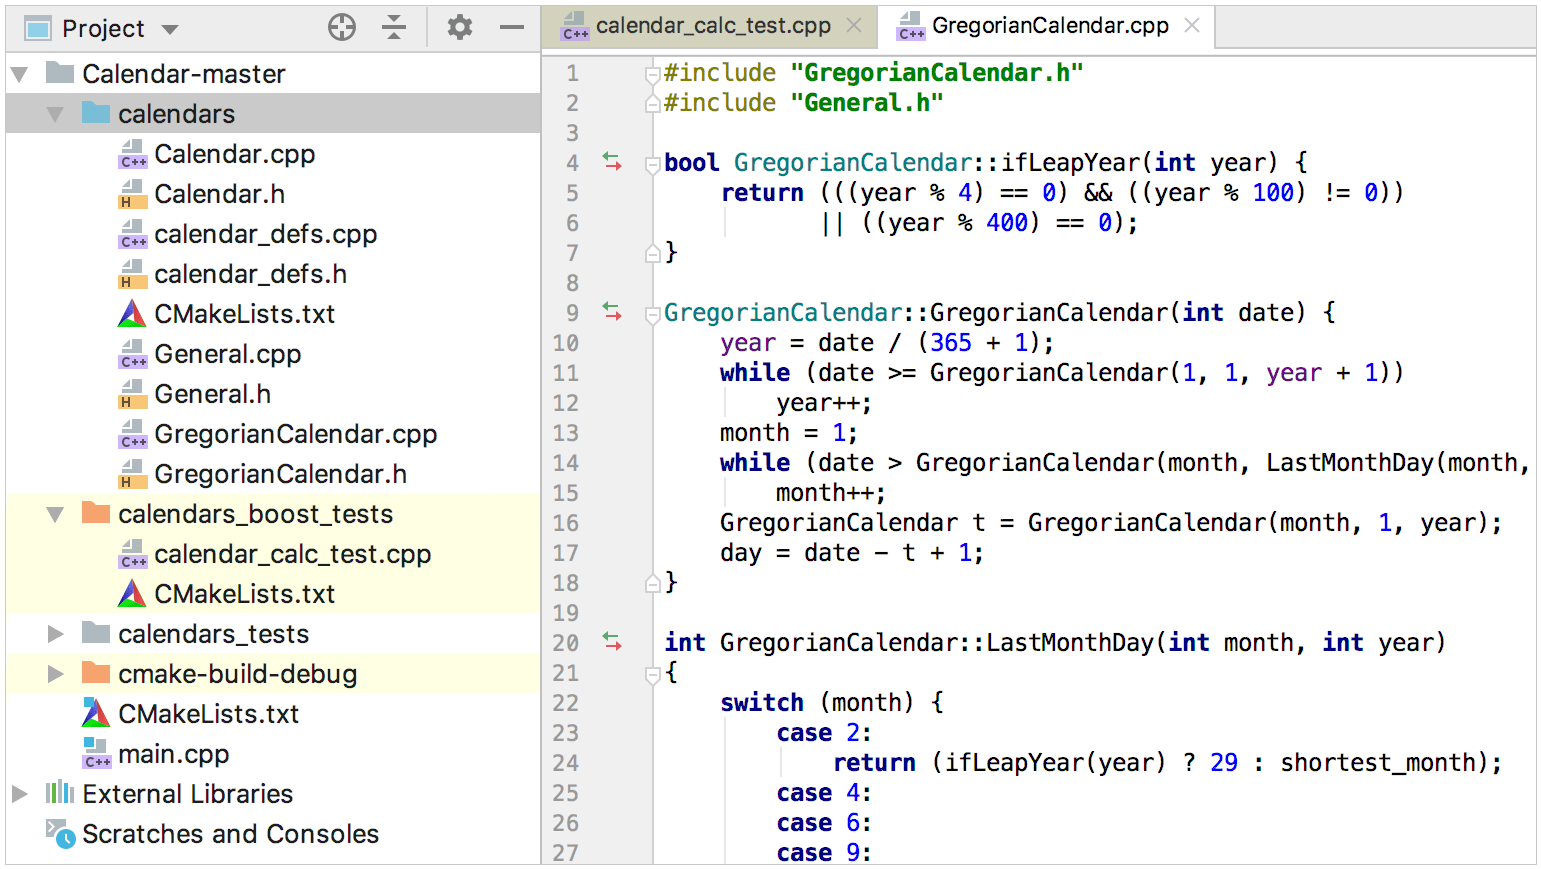Select General.h in project tree
This screenshot has height=869, width=1541.
pos(212,394)
